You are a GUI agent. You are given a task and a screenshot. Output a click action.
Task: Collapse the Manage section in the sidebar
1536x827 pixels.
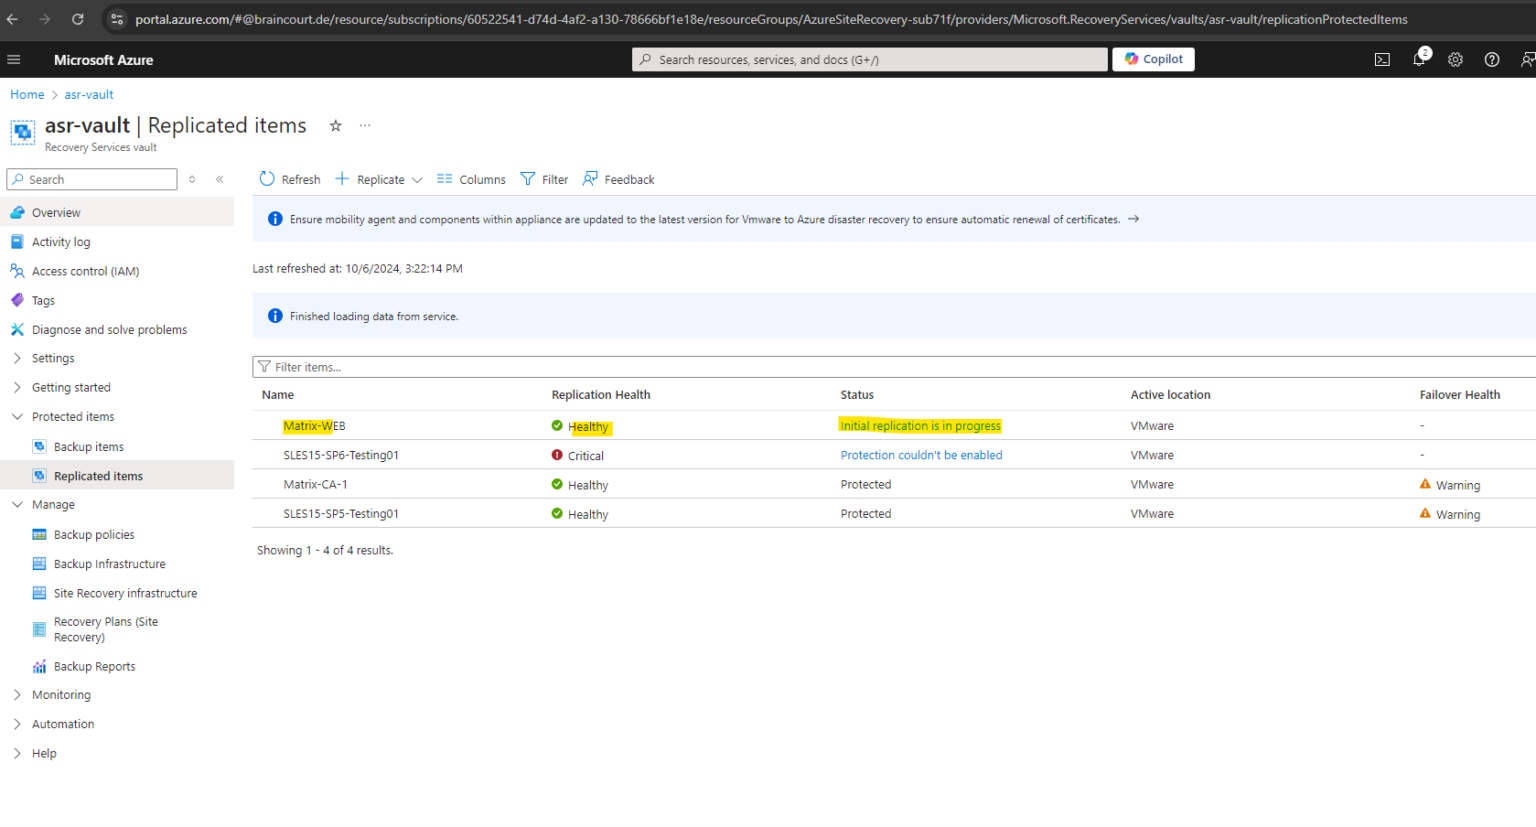(x=17, y=504)
